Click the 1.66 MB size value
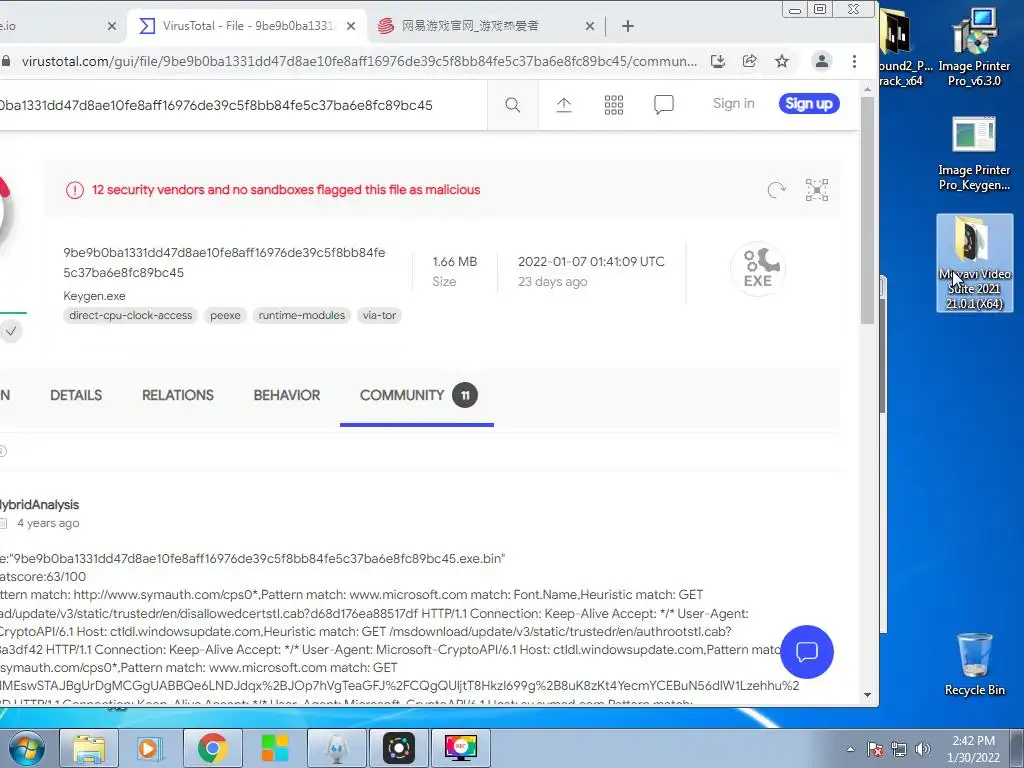The width and height of the screenshot is (1024, 768). tap(455, 261)
